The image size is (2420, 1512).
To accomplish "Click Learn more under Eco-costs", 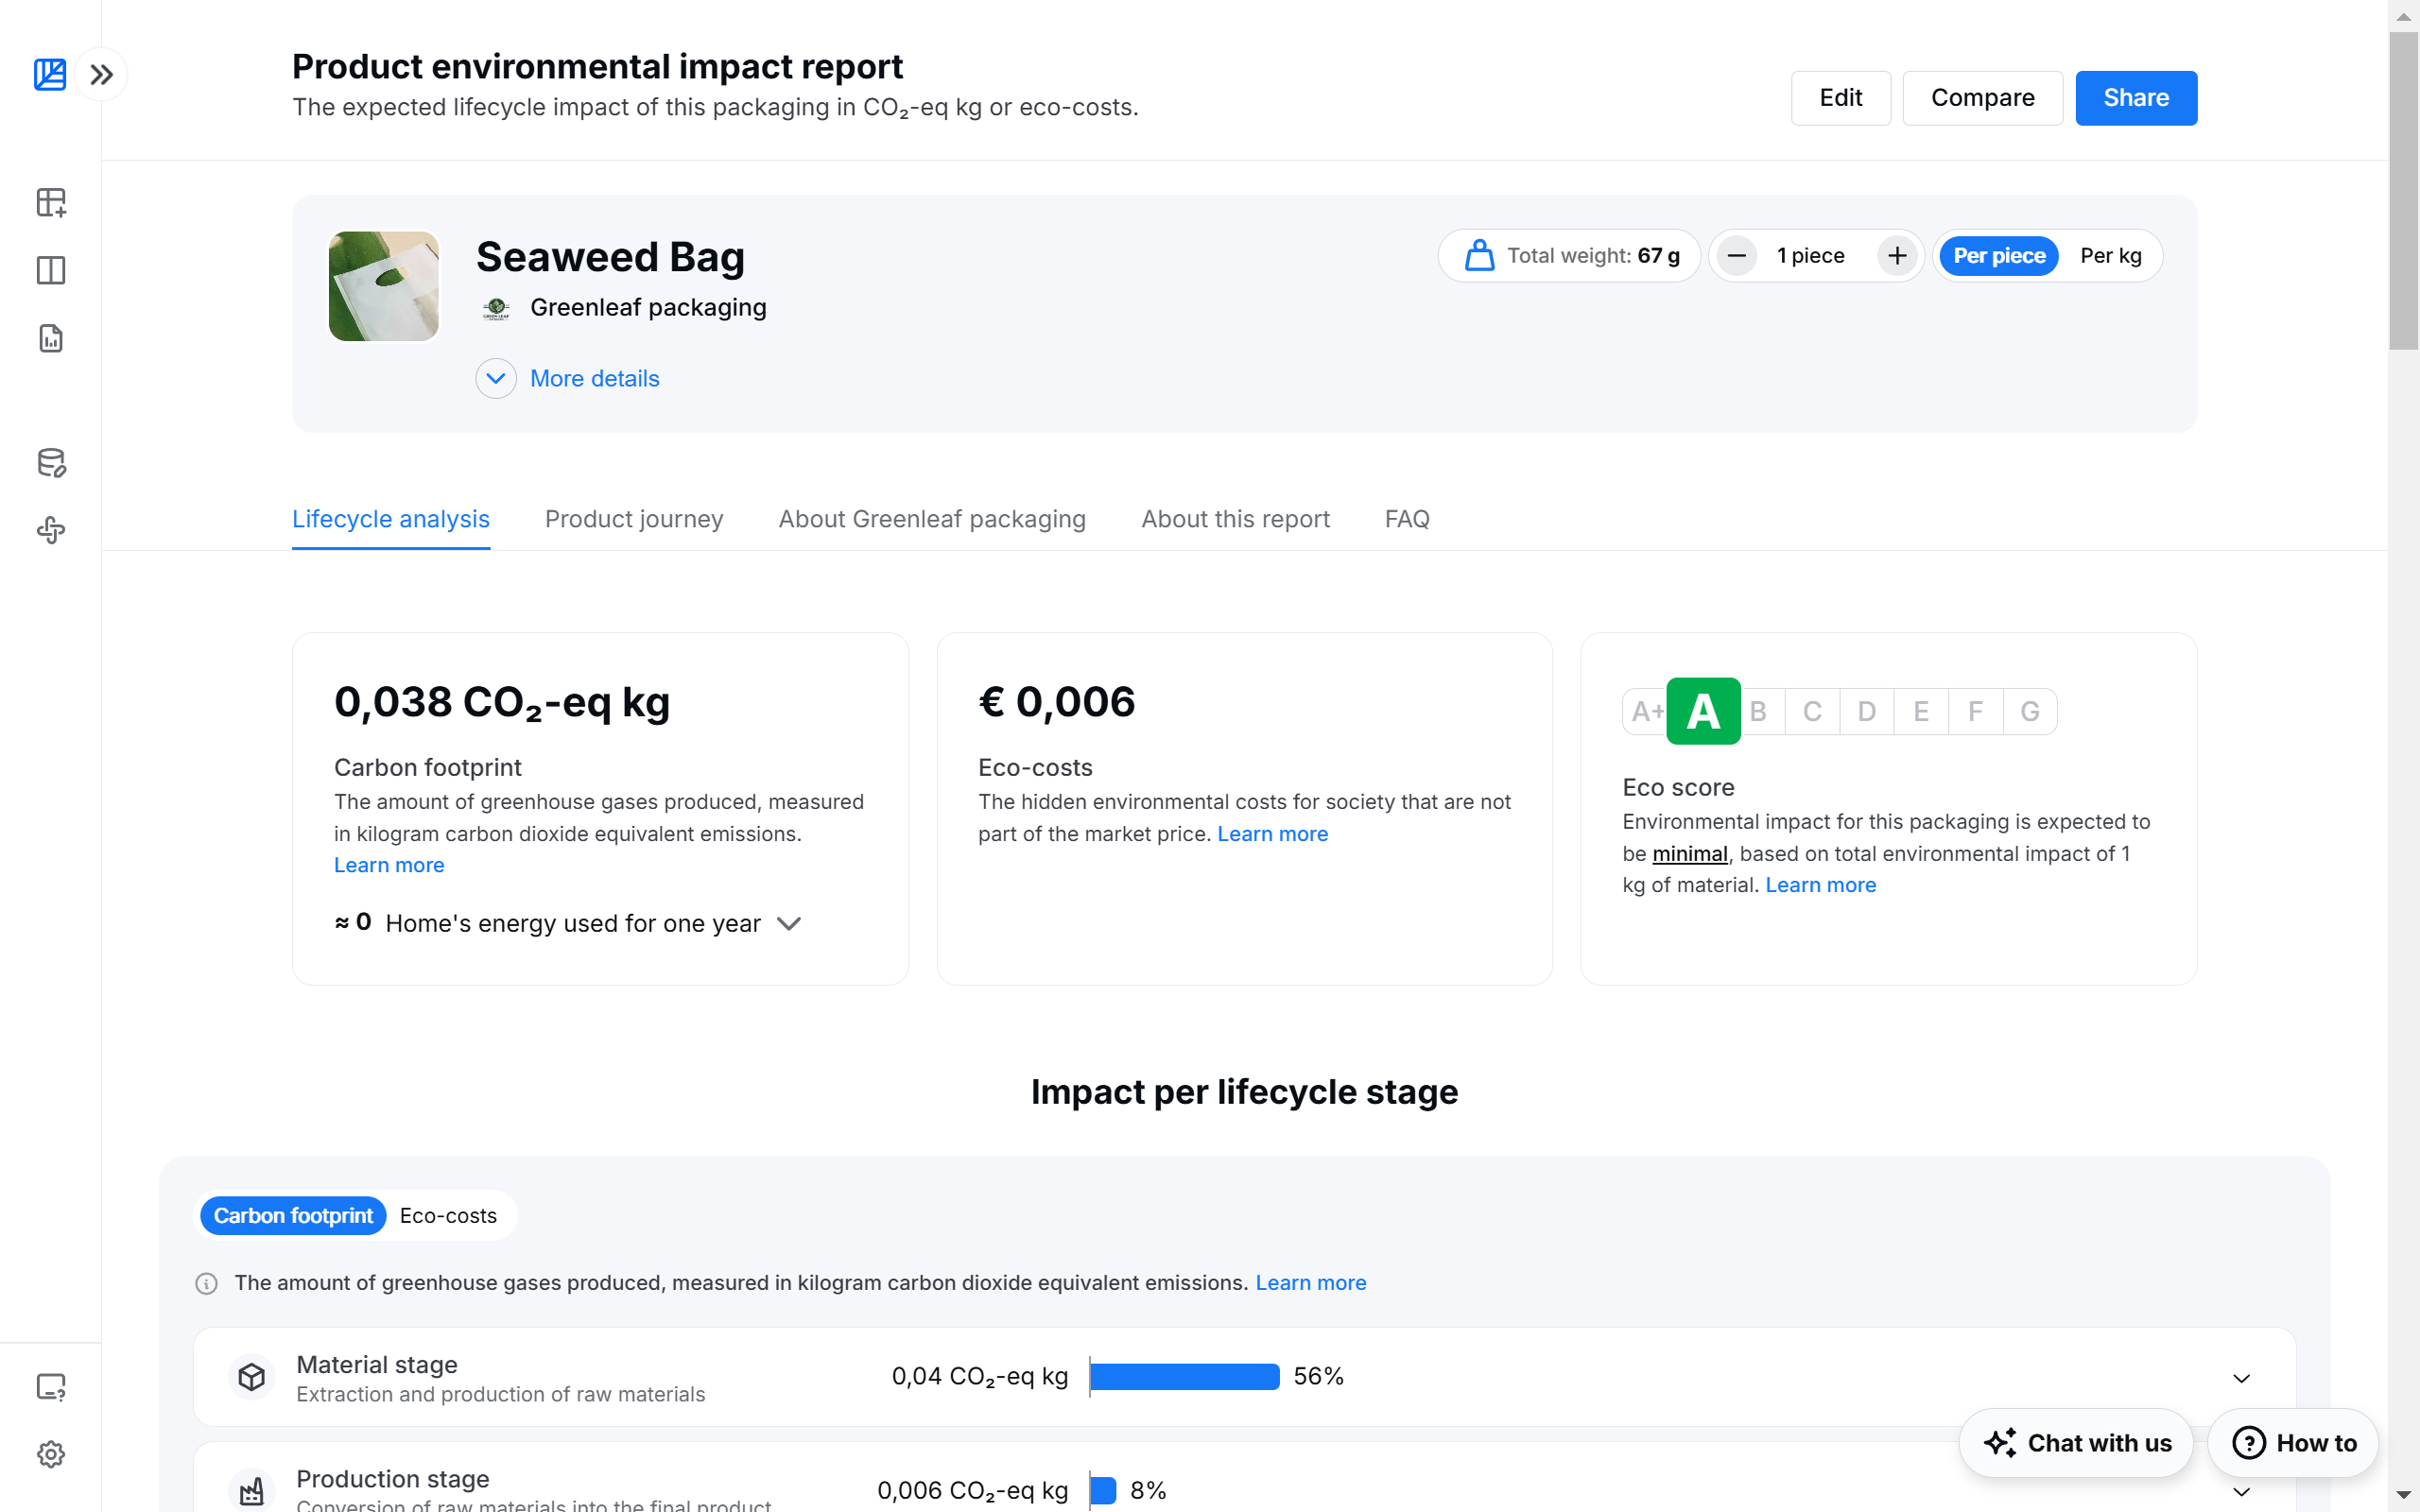I will coord(1272,834).
